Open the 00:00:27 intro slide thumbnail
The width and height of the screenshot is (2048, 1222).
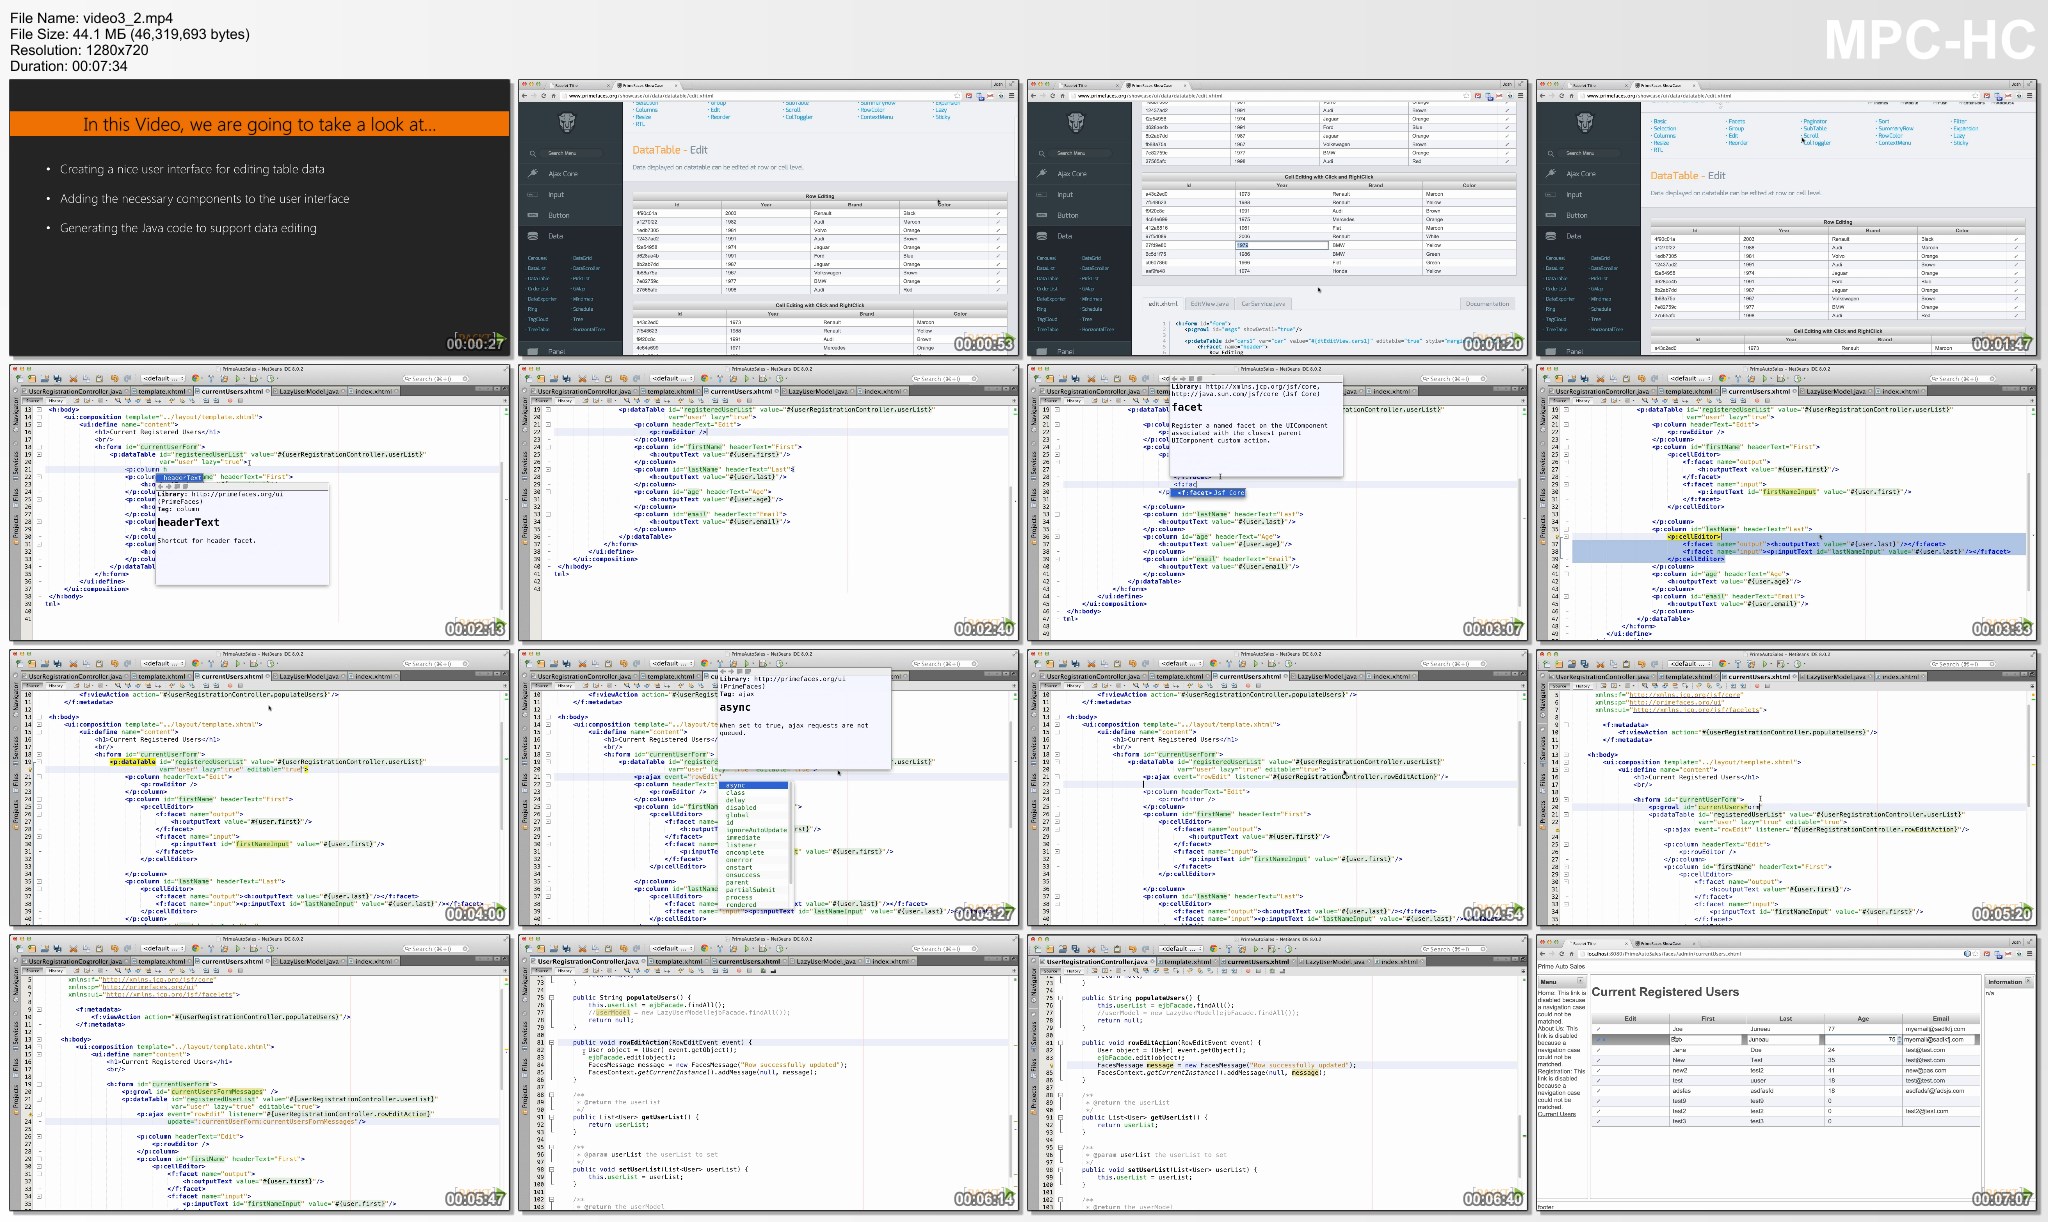(x=259, y=217)
